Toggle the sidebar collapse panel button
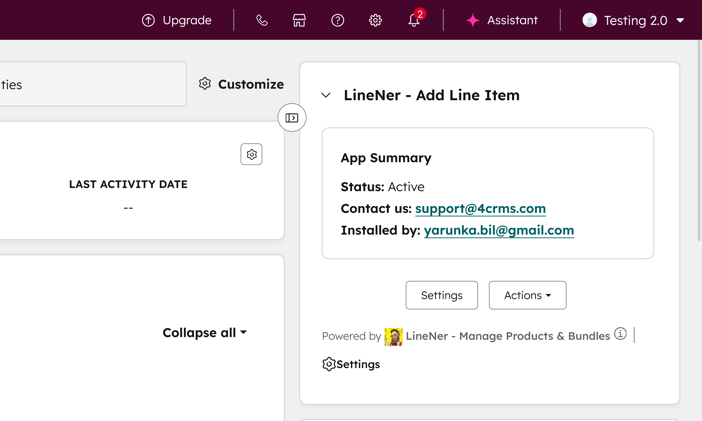This screenshot has height=421, width=702. 292,118
